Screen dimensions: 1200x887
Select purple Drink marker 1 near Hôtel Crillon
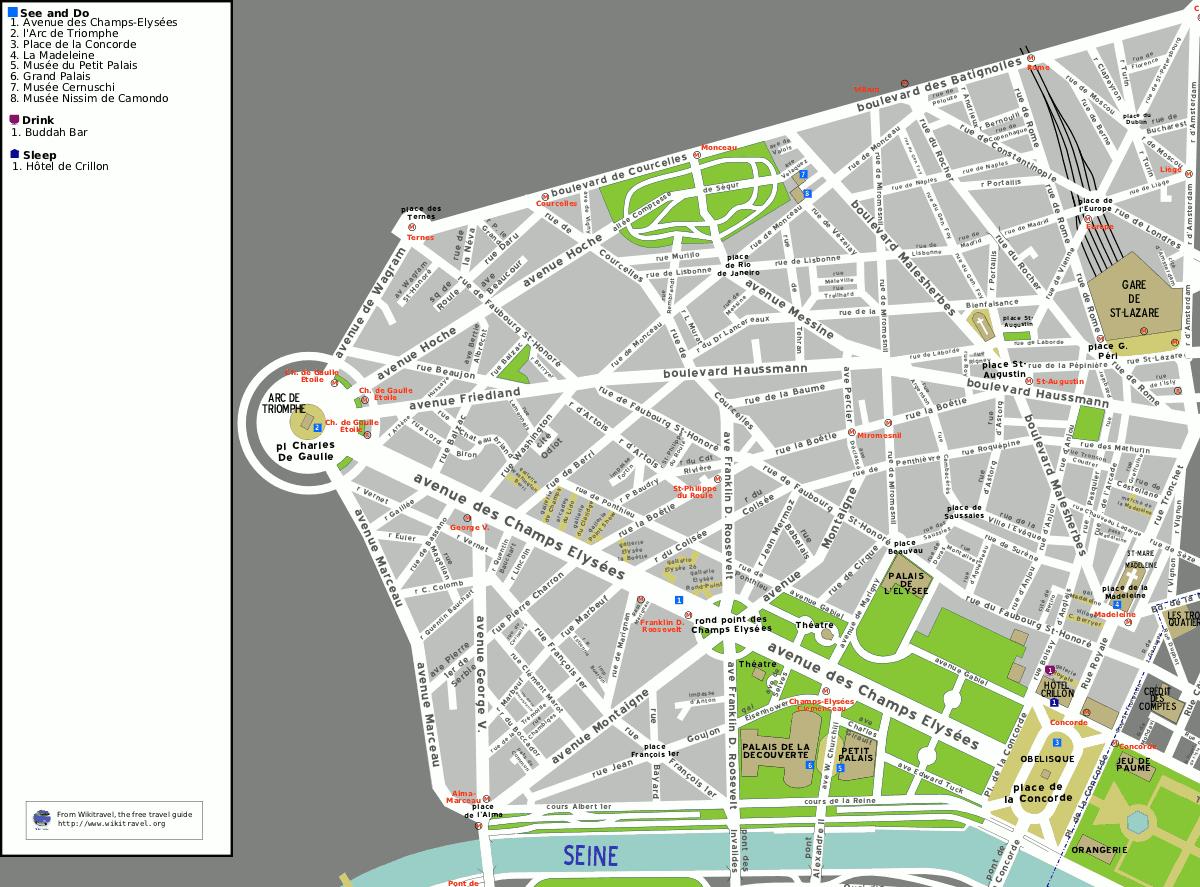click(1049, 670)
